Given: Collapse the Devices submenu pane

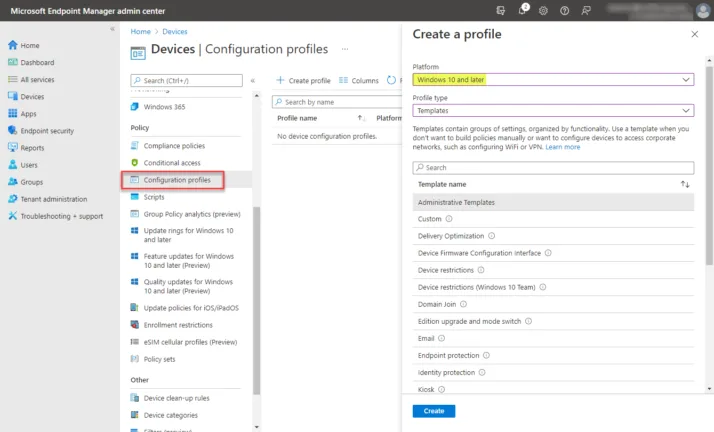Looking at the screenshot, I should point(253,81).
